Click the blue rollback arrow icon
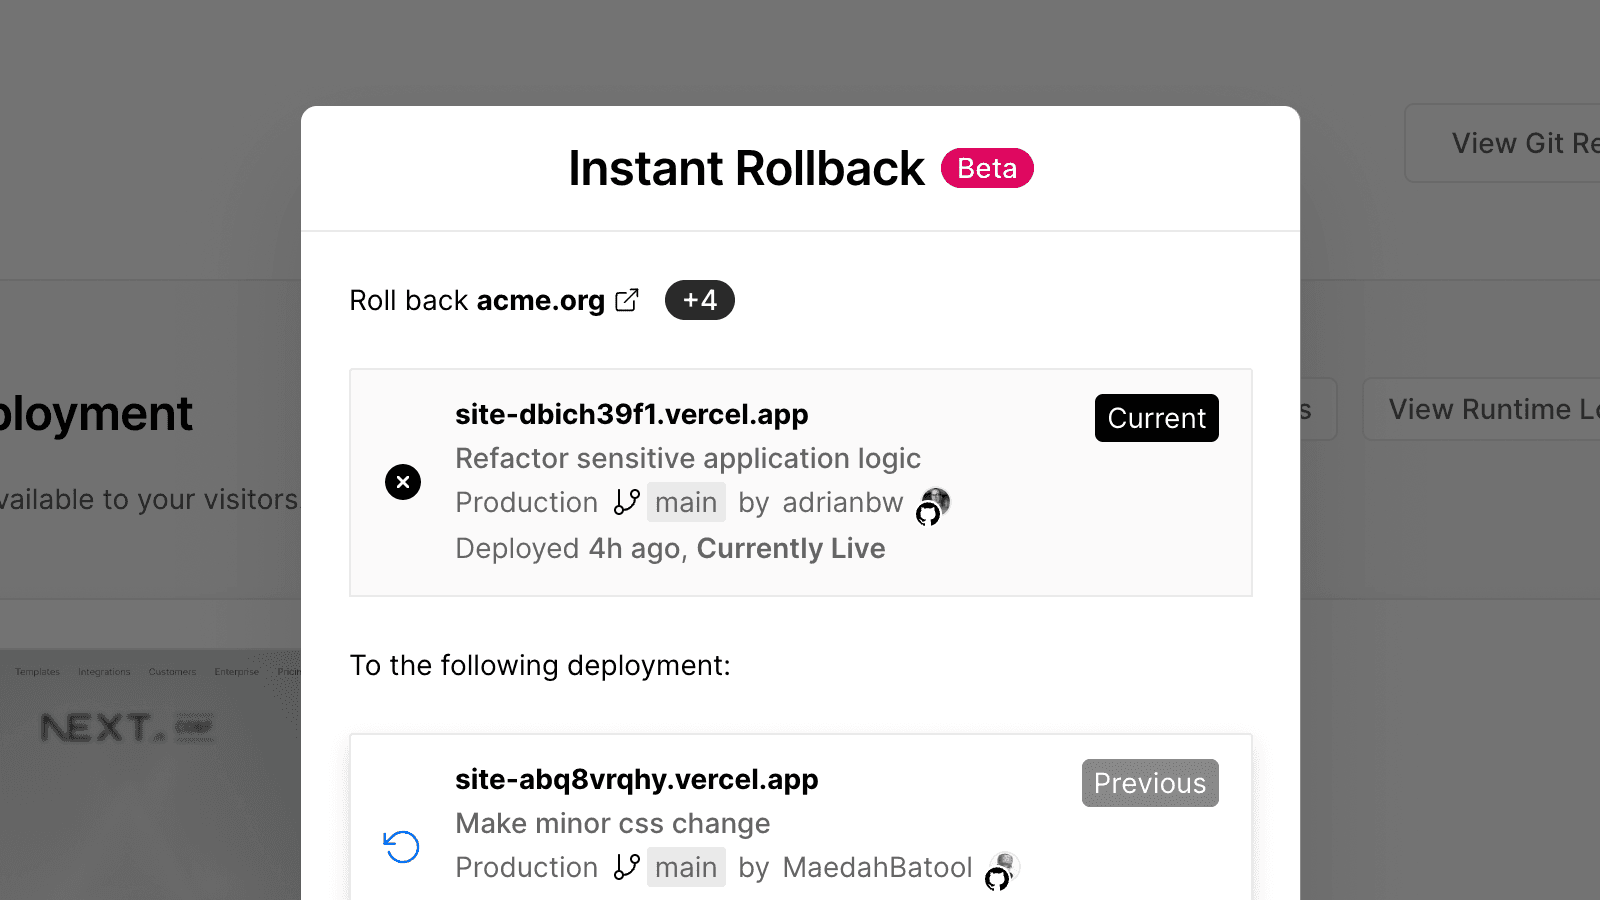The image size is (1600, 900). pyautogui.click(x=402, y=847)
